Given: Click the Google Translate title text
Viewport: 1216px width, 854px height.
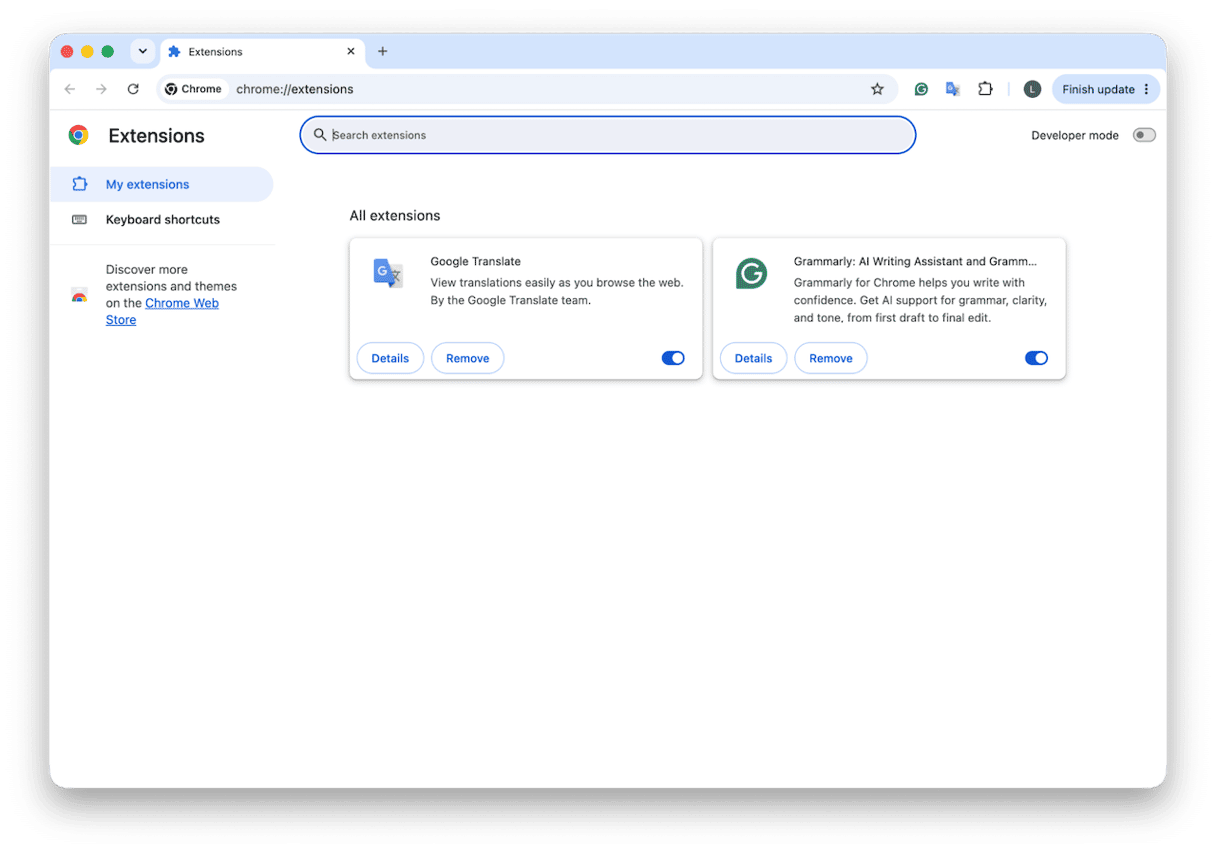Looking at the screenshot, I should 475,261.
